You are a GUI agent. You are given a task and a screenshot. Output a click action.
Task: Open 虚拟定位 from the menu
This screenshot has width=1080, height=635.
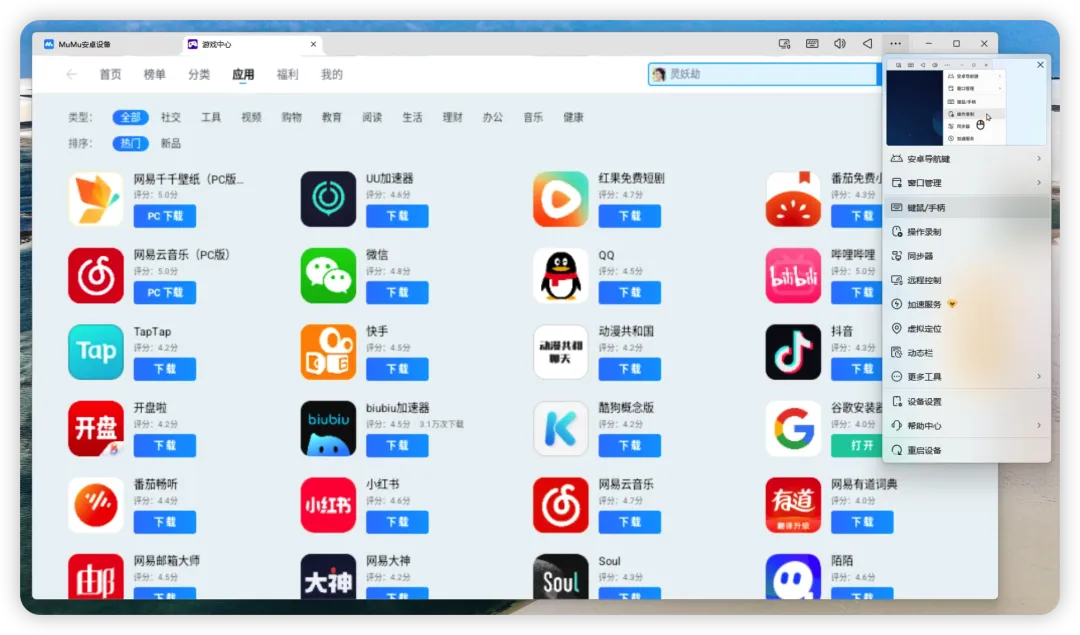coord(967,329)
